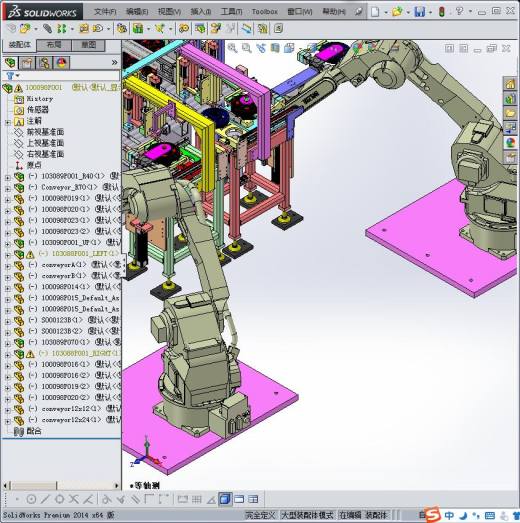The image size is (520, 523).
Task: Click the Save icon in the title bar
Action: click(419, 12)
